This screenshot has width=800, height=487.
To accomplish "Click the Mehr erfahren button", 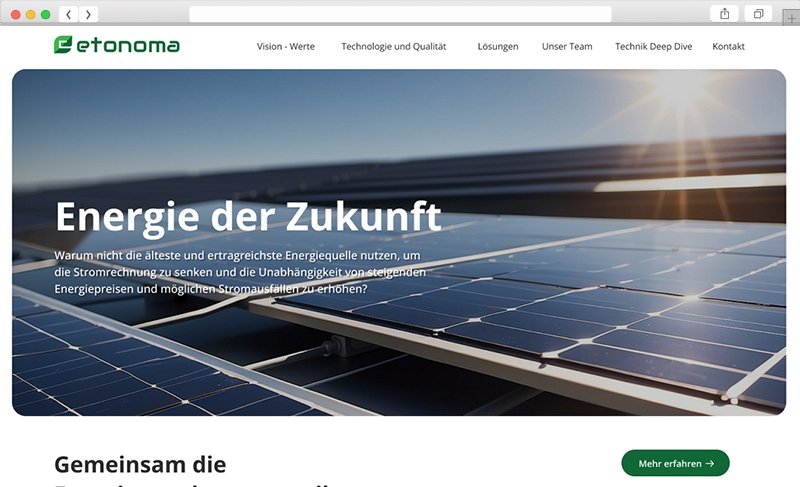I will tap(675, 463).
